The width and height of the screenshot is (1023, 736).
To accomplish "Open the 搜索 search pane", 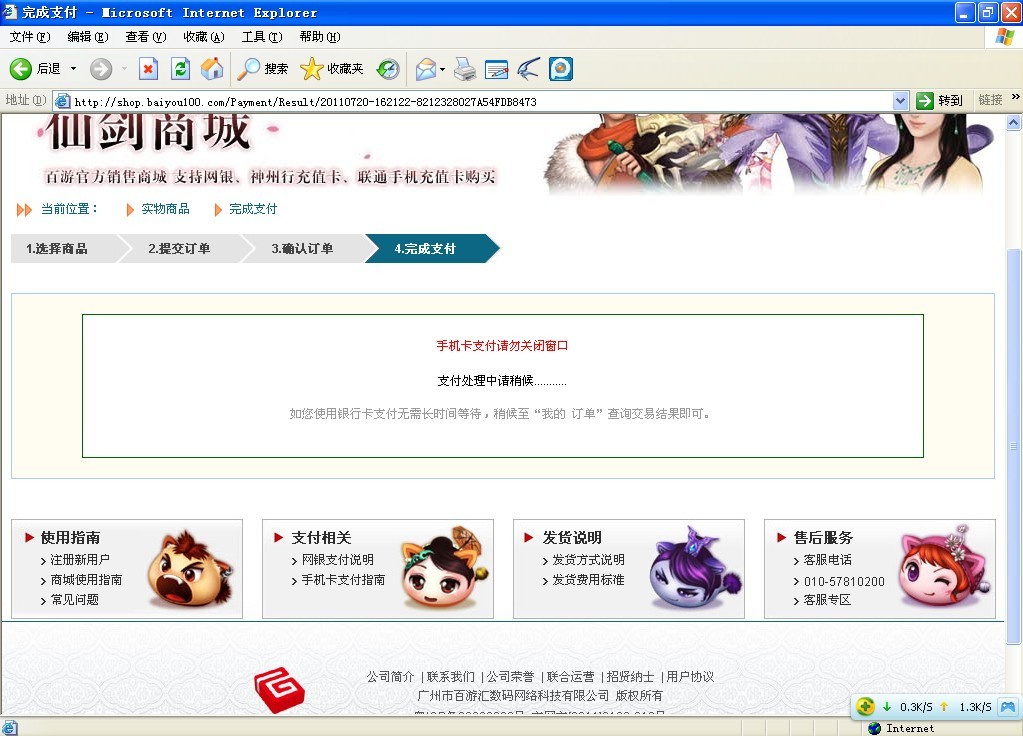I will point(262,69).
